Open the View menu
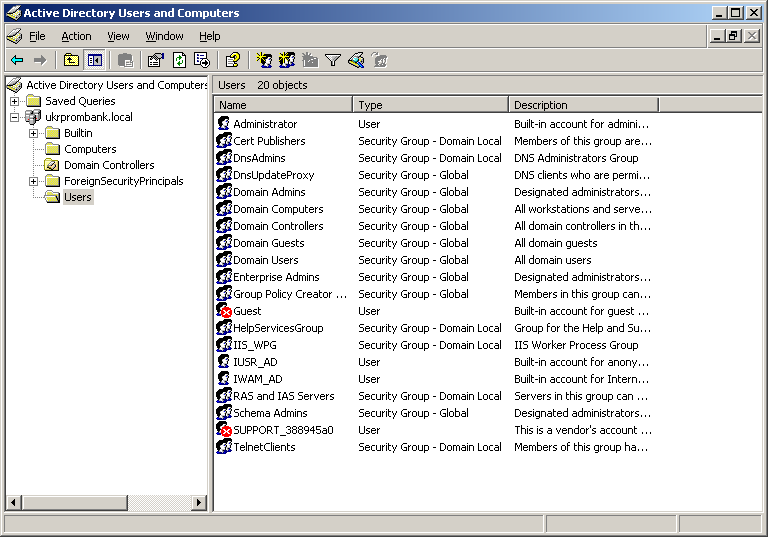 119,36
